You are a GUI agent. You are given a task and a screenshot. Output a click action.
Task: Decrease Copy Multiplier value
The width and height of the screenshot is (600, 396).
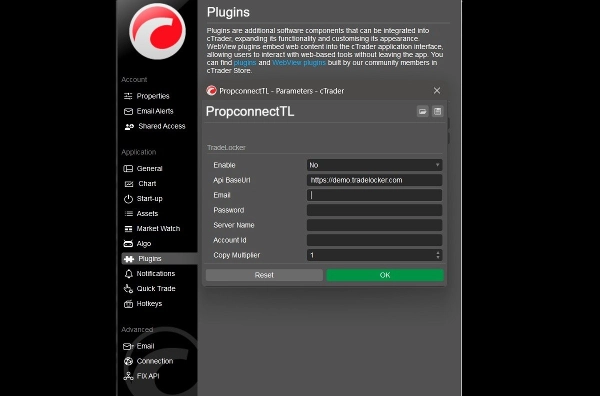pyautogui.click(x=438, y=257)
